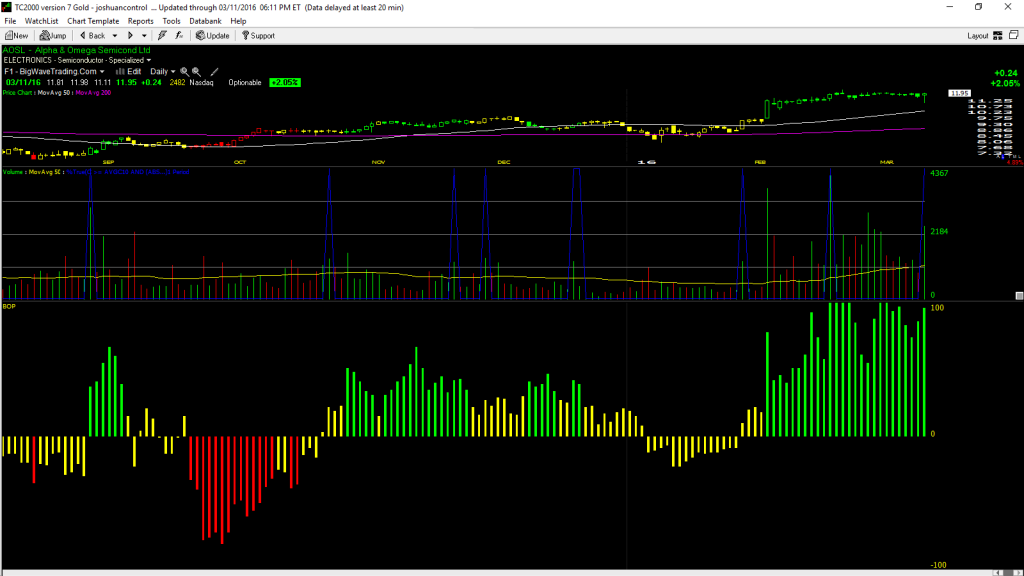Expand the Back history dropdown arrow
This screenshot has width=1024, height=576.
[x=115, y=36]
